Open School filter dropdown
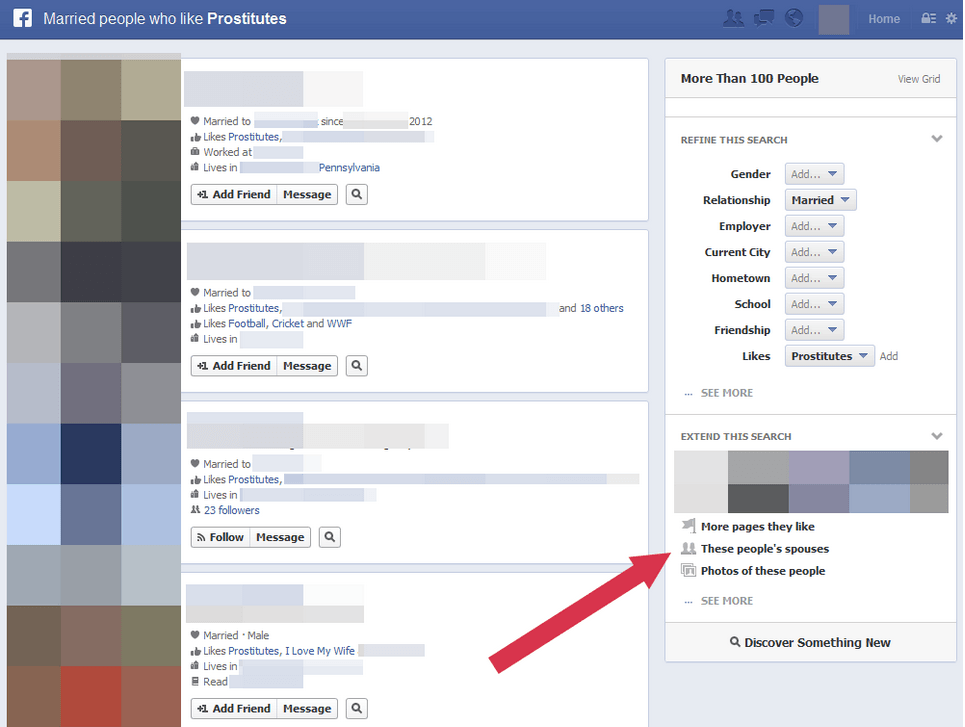965x727 pixels. pyautogui.click(x=814, y=304)
